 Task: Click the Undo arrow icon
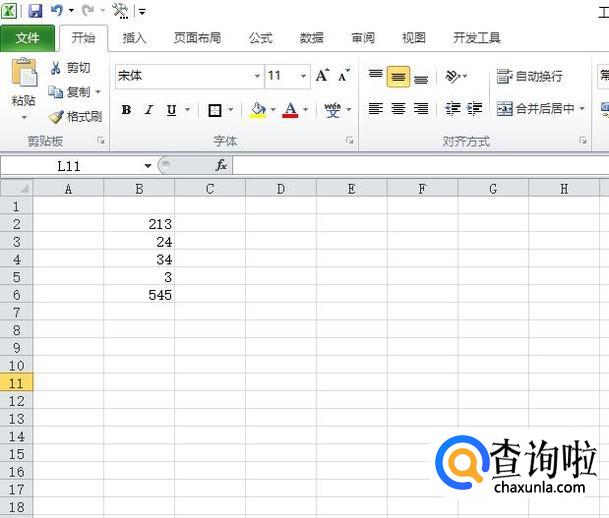tap(56, 10)
